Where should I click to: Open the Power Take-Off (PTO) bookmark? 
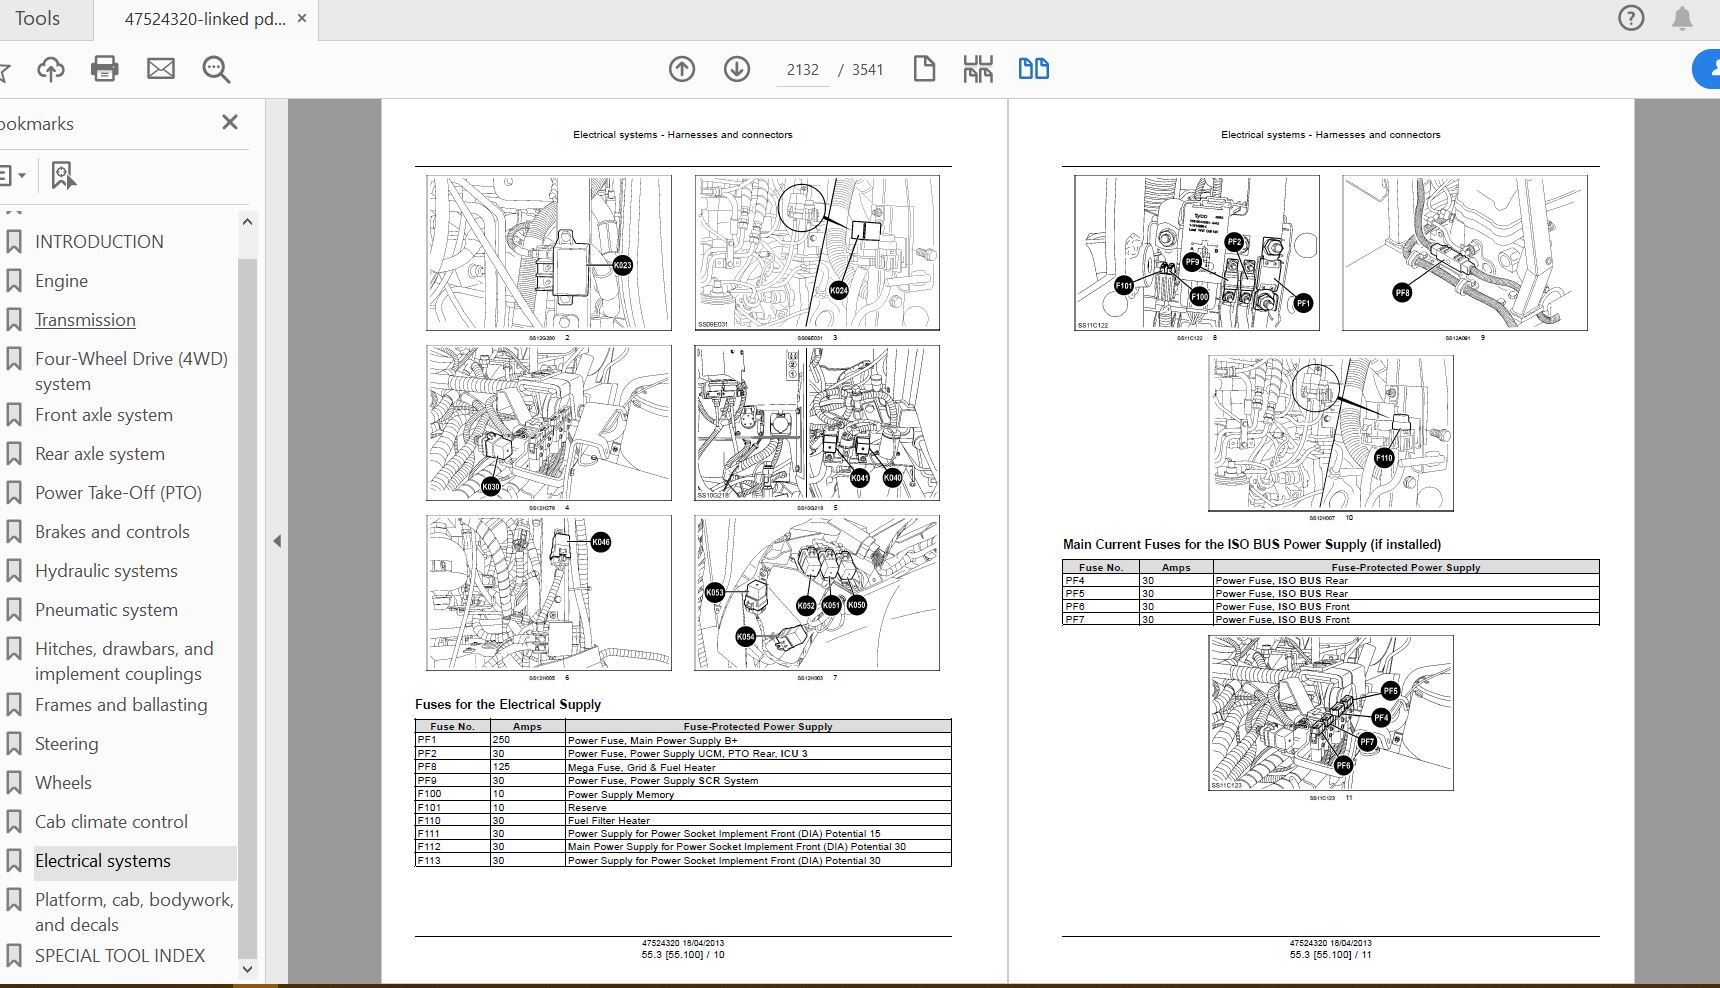point(118,493)
